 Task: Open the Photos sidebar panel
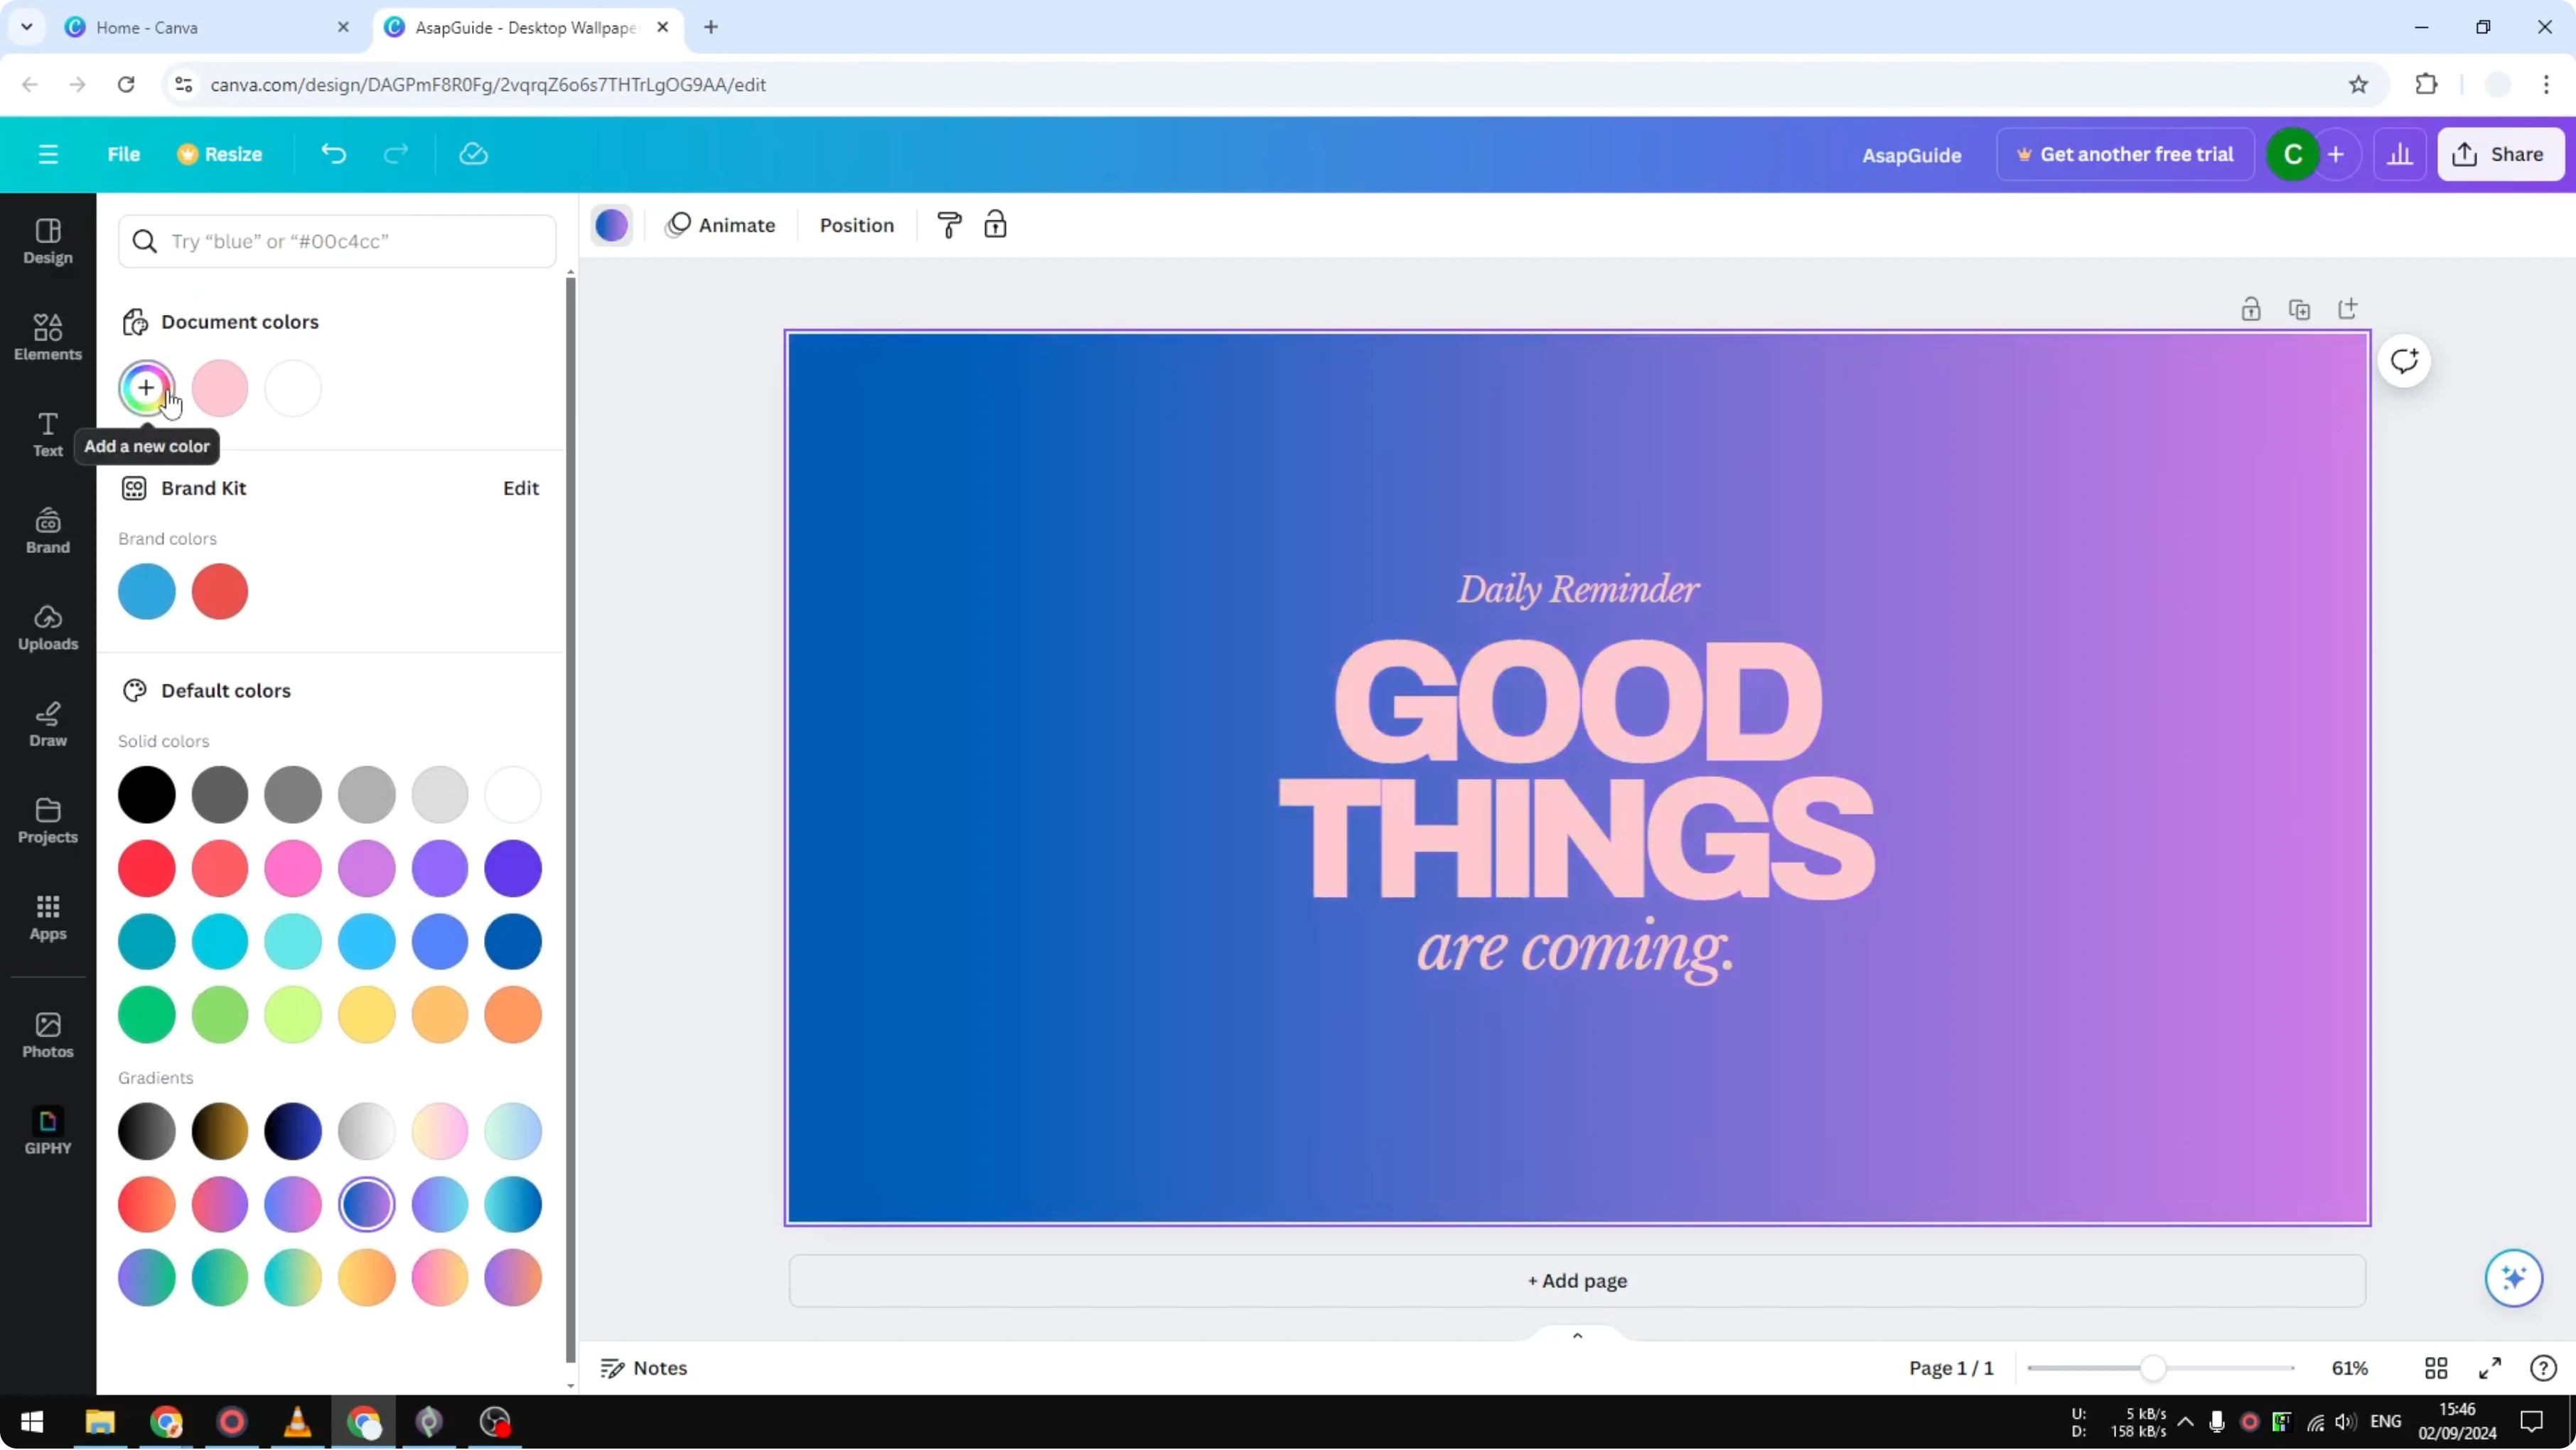point(48,1035)
